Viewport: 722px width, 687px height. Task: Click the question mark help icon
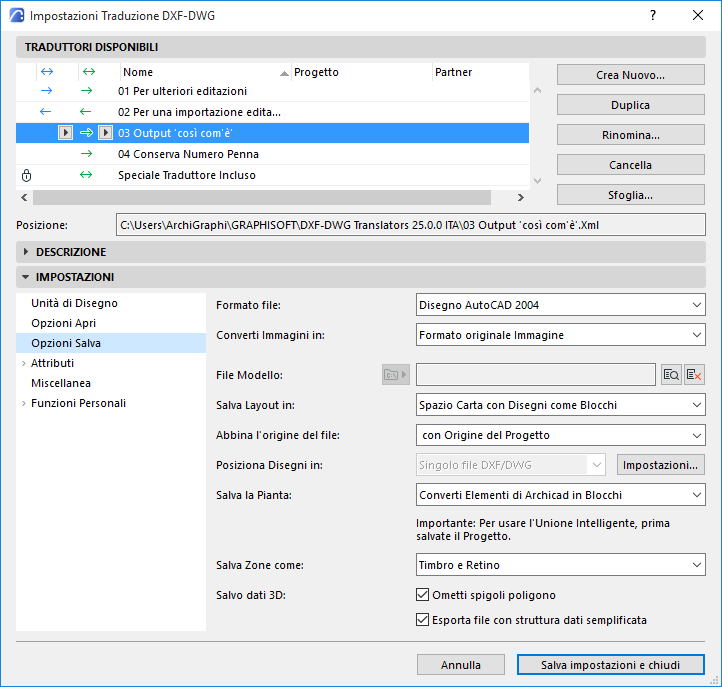[652, 15]
